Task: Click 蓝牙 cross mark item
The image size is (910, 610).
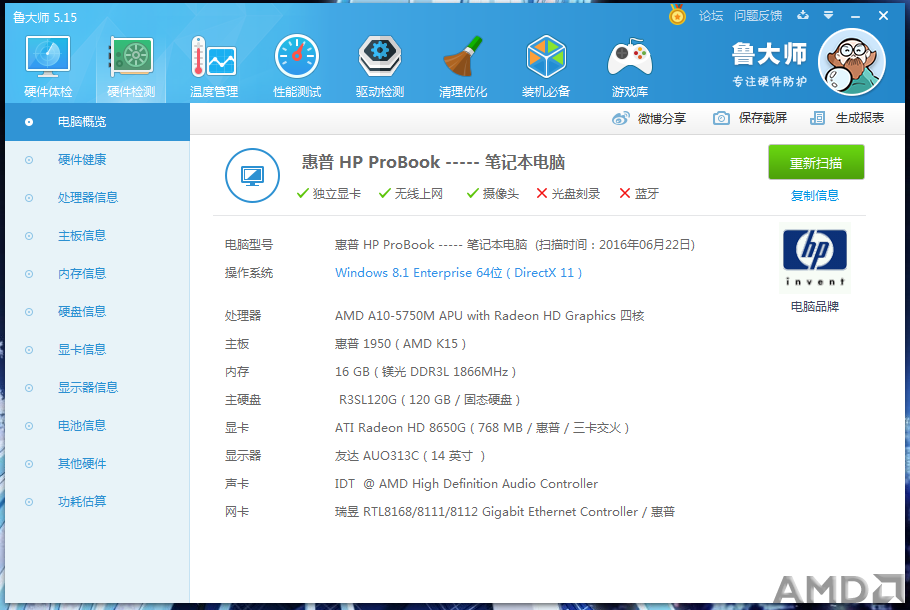Action: coord(639,194)
